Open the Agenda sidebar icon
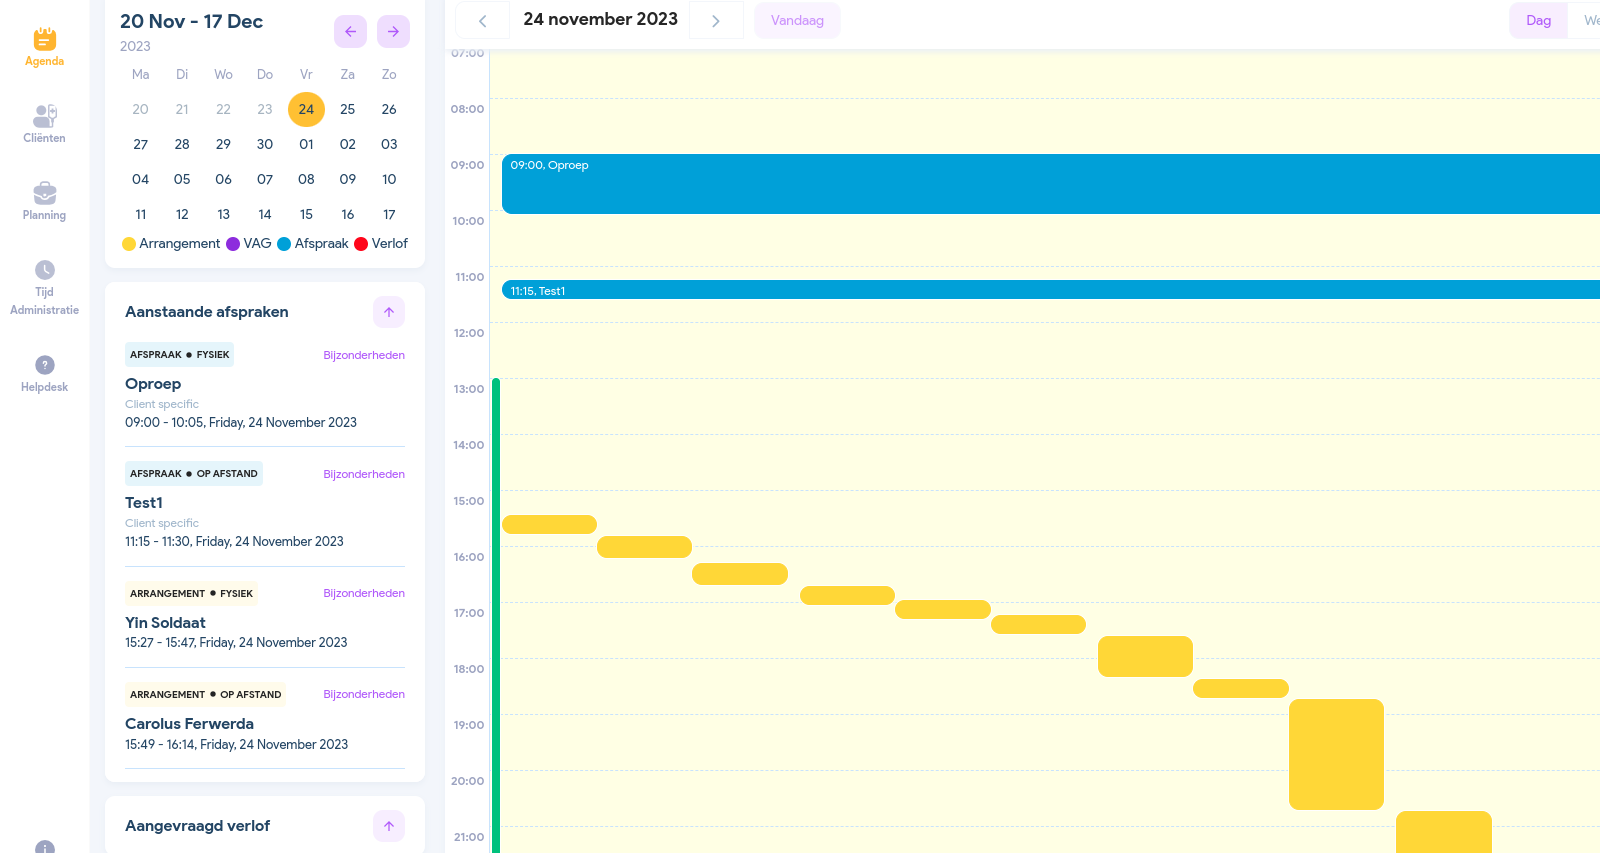 click(x=44, y=40)
